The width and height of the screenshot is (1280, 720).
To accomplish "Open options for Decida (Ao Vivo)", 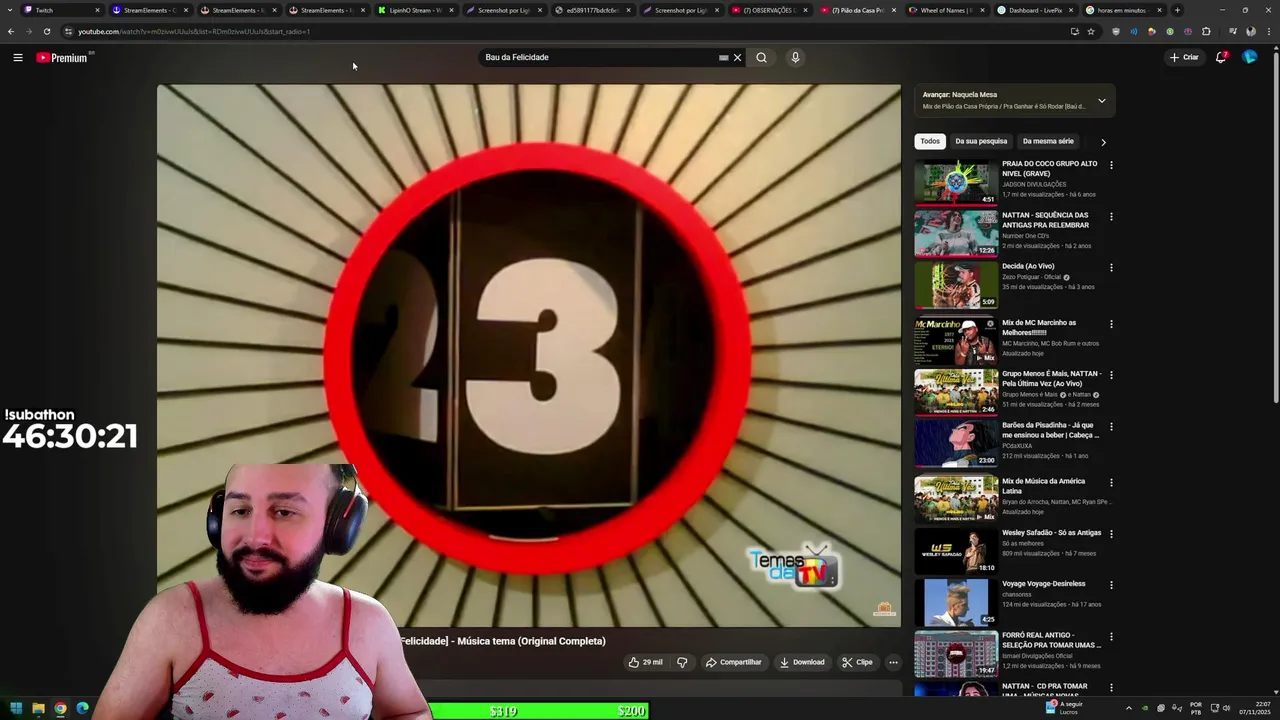I will click(x=1111, y=268).
